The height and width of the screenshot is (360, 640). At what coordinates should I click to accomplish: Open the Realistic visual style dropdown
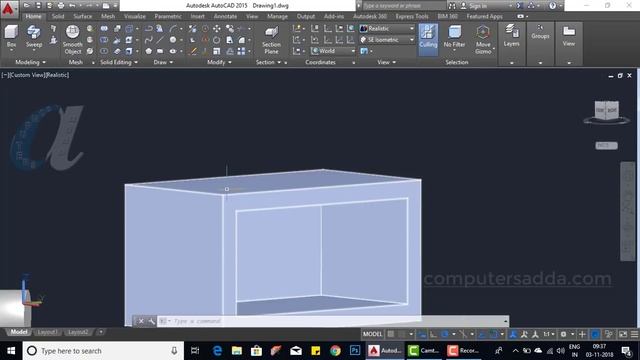387,29
